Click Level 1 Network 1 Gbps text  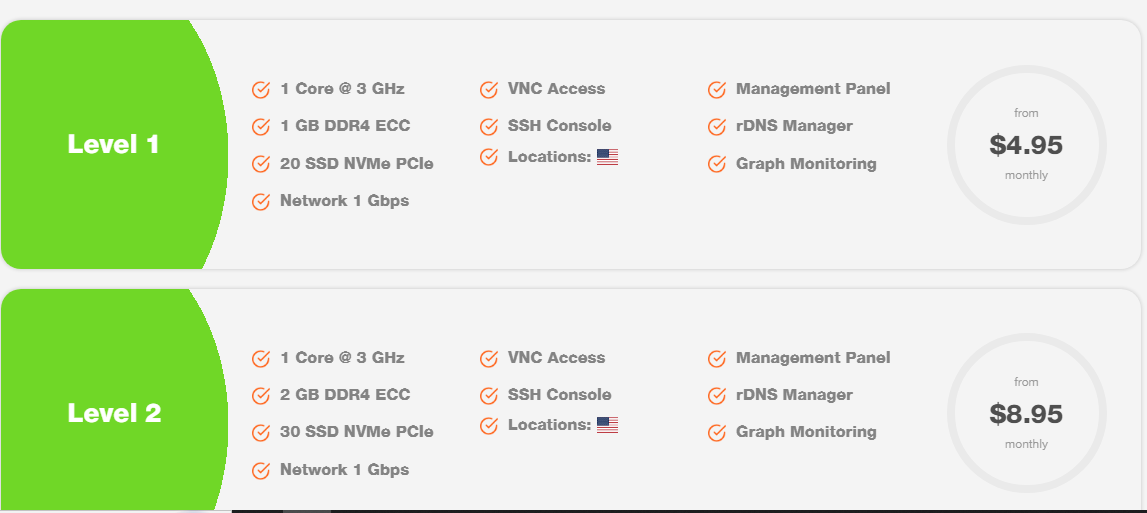(344, 201)
